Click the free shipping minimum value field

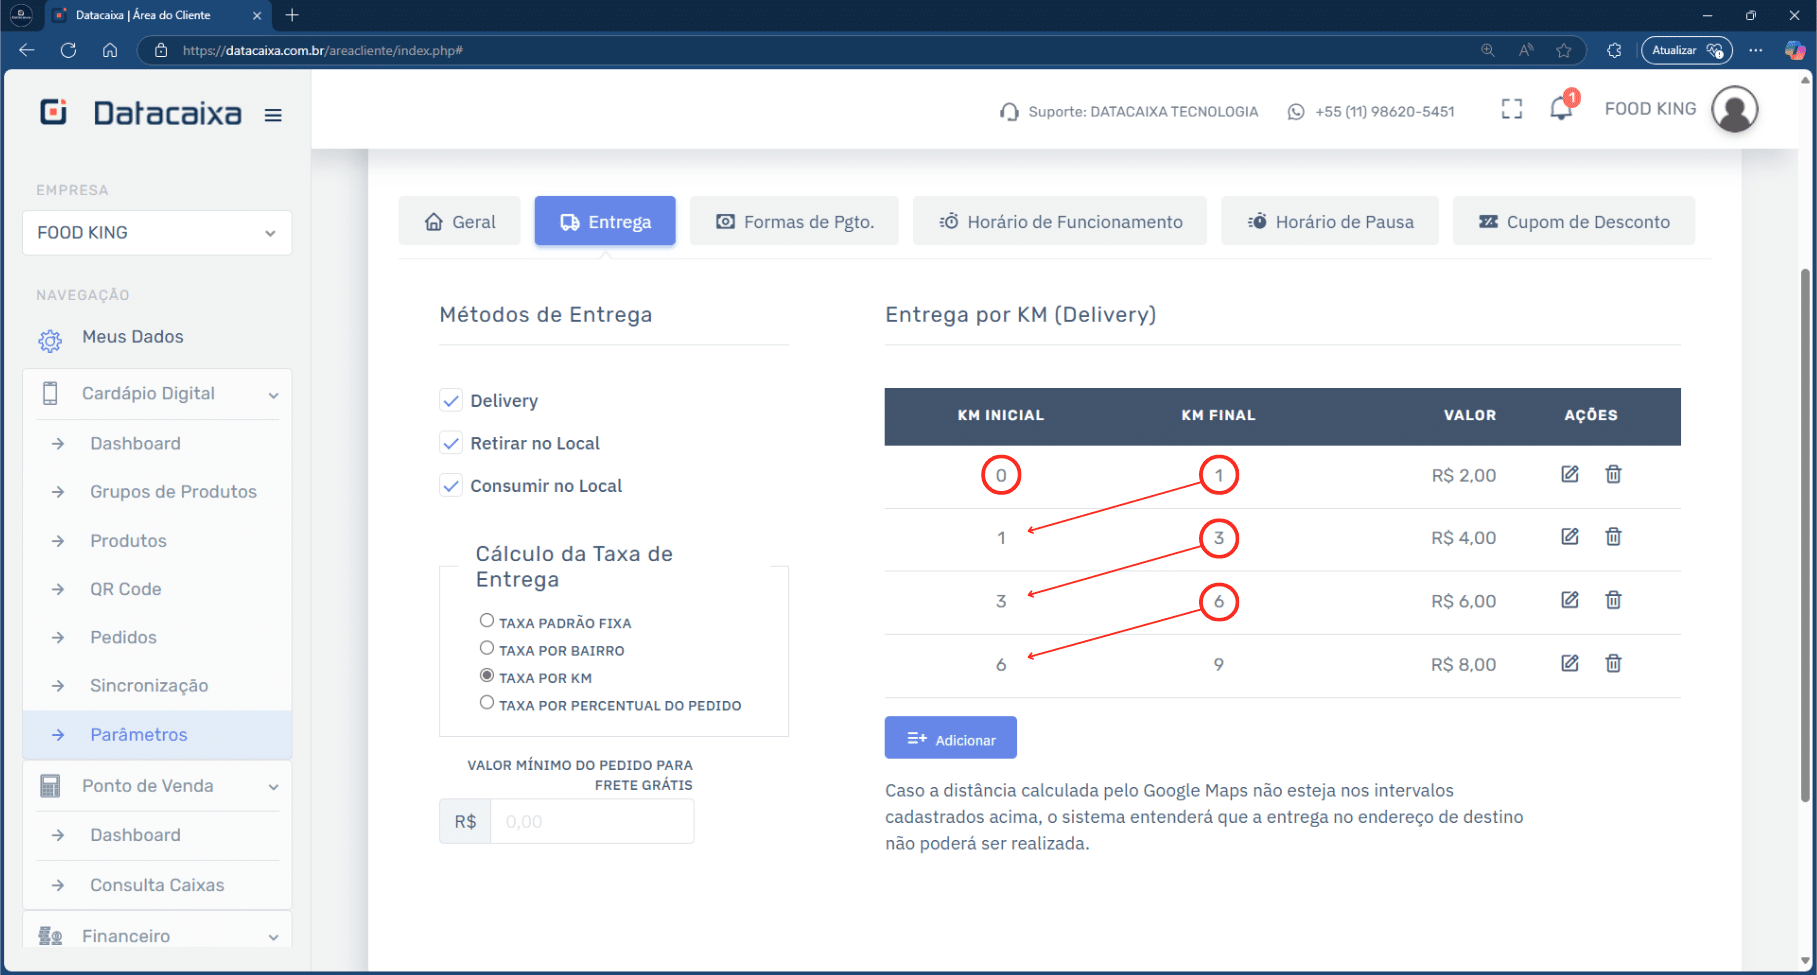(591, 822)
